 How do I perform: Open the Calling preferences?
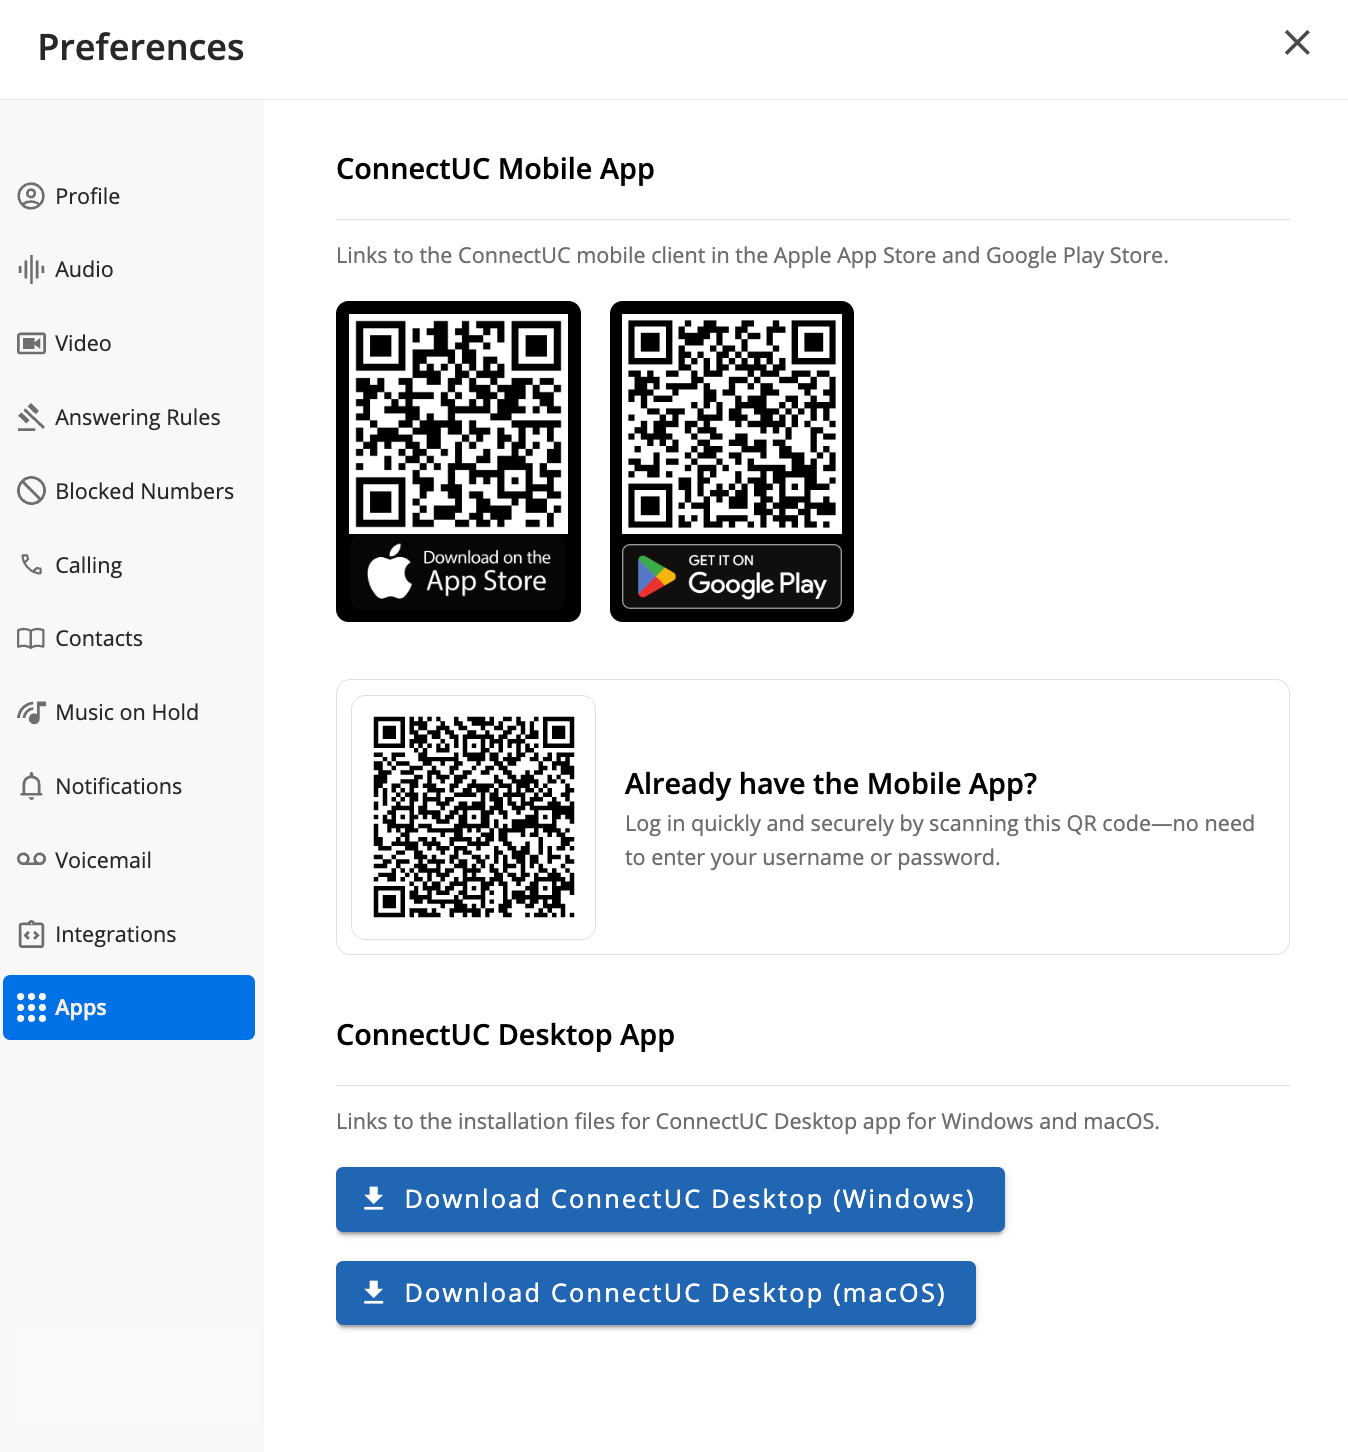point(129,565)
